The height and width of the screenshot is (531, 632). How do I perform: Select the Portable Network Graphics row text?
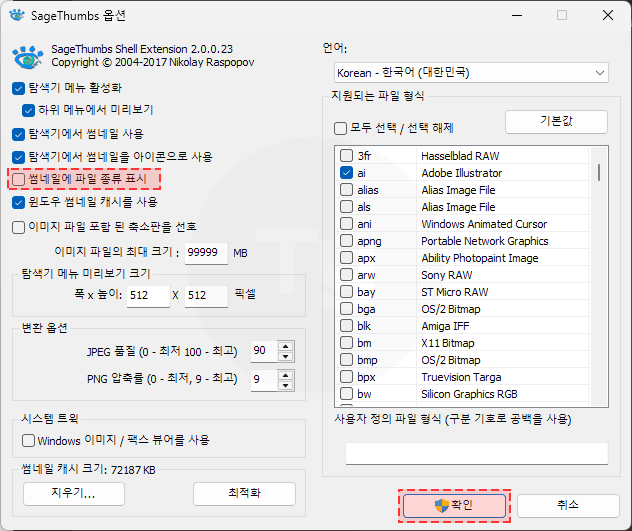point(485,241)
